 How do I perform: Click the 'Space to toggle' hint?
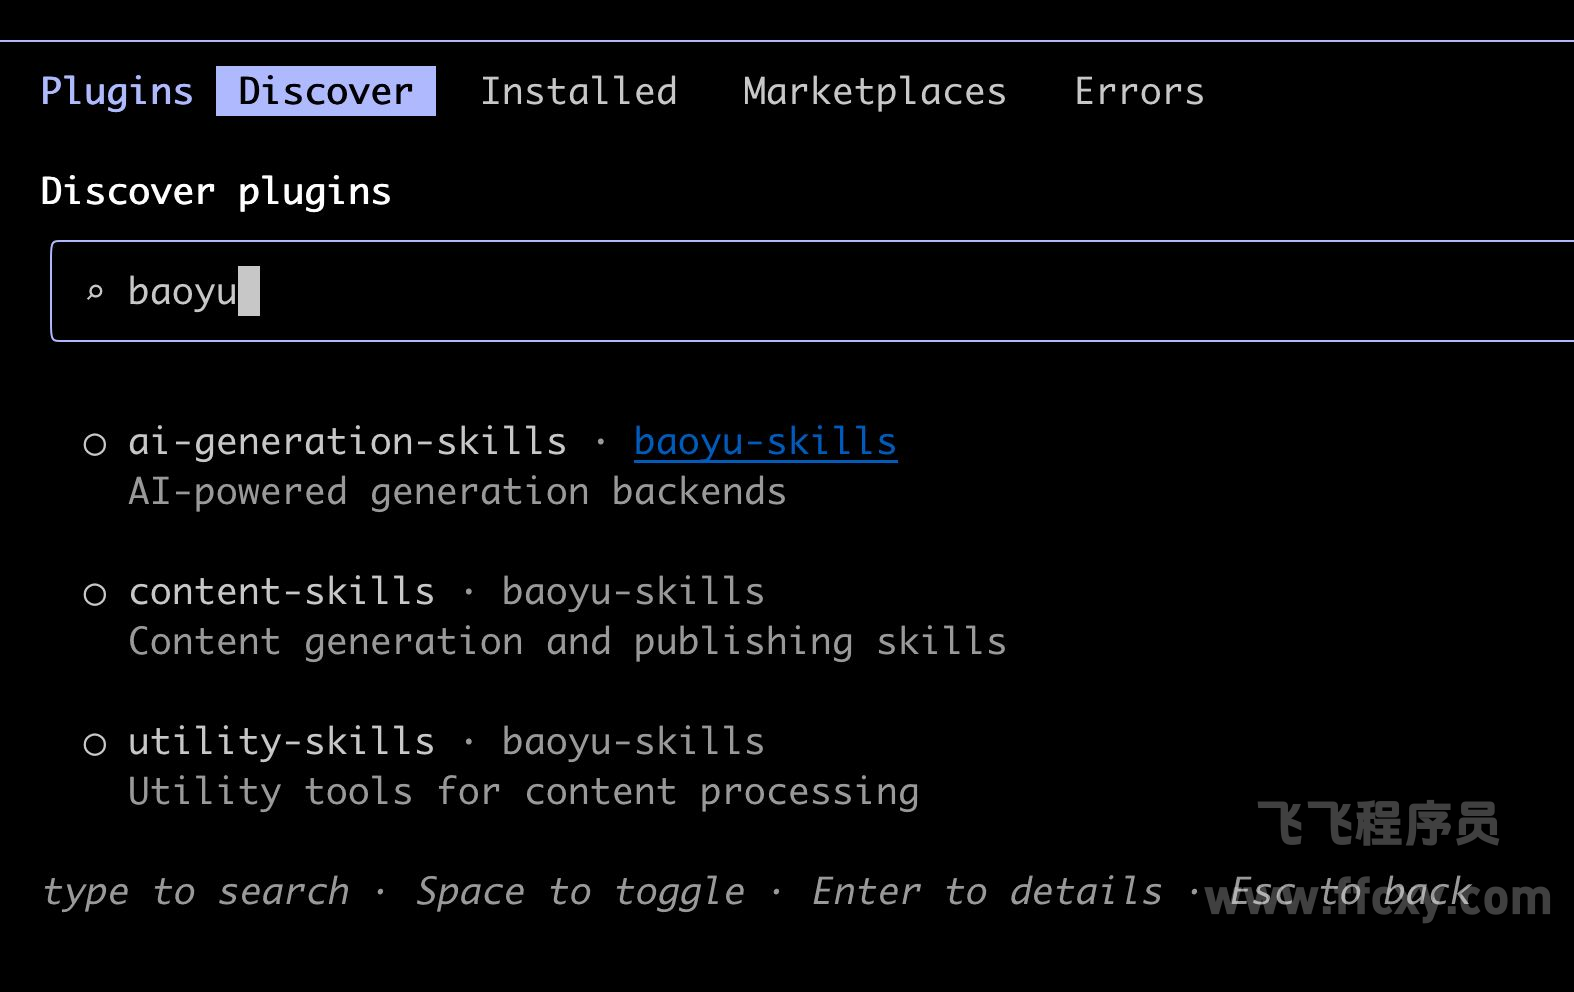(x=580, y=891)
